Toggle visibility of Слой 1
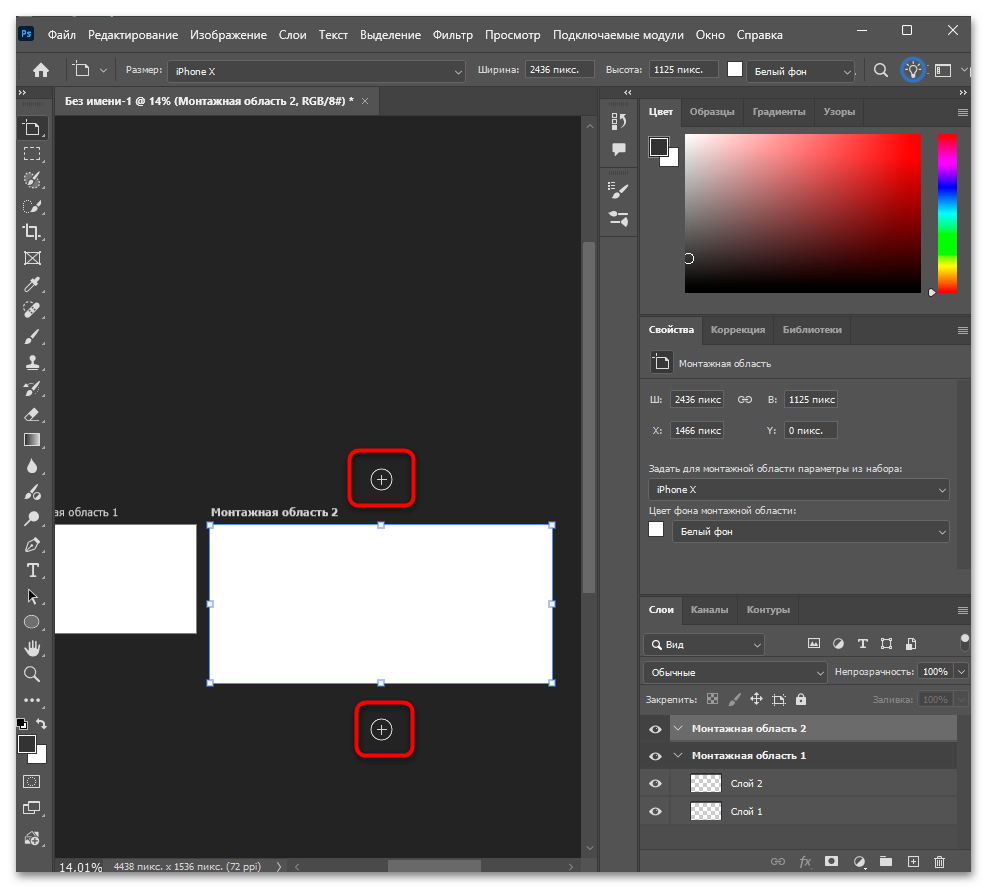987x888 pixels. click(x=656, y=812)
